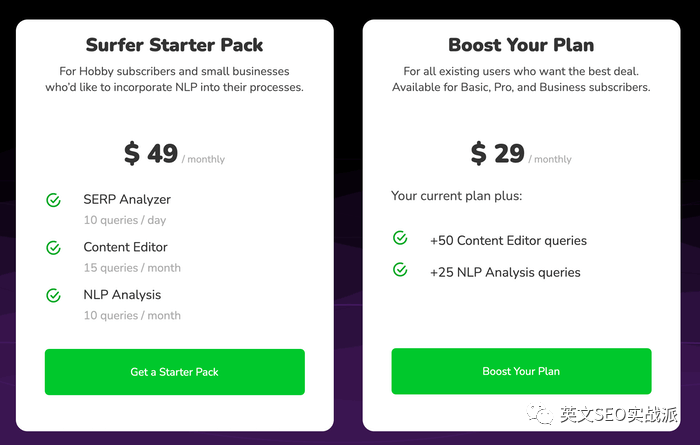Click the checkmark icon beside NLP Analysis
Image resolution: width=700 pixels, height=445 pixels.
tap(54, 295)
